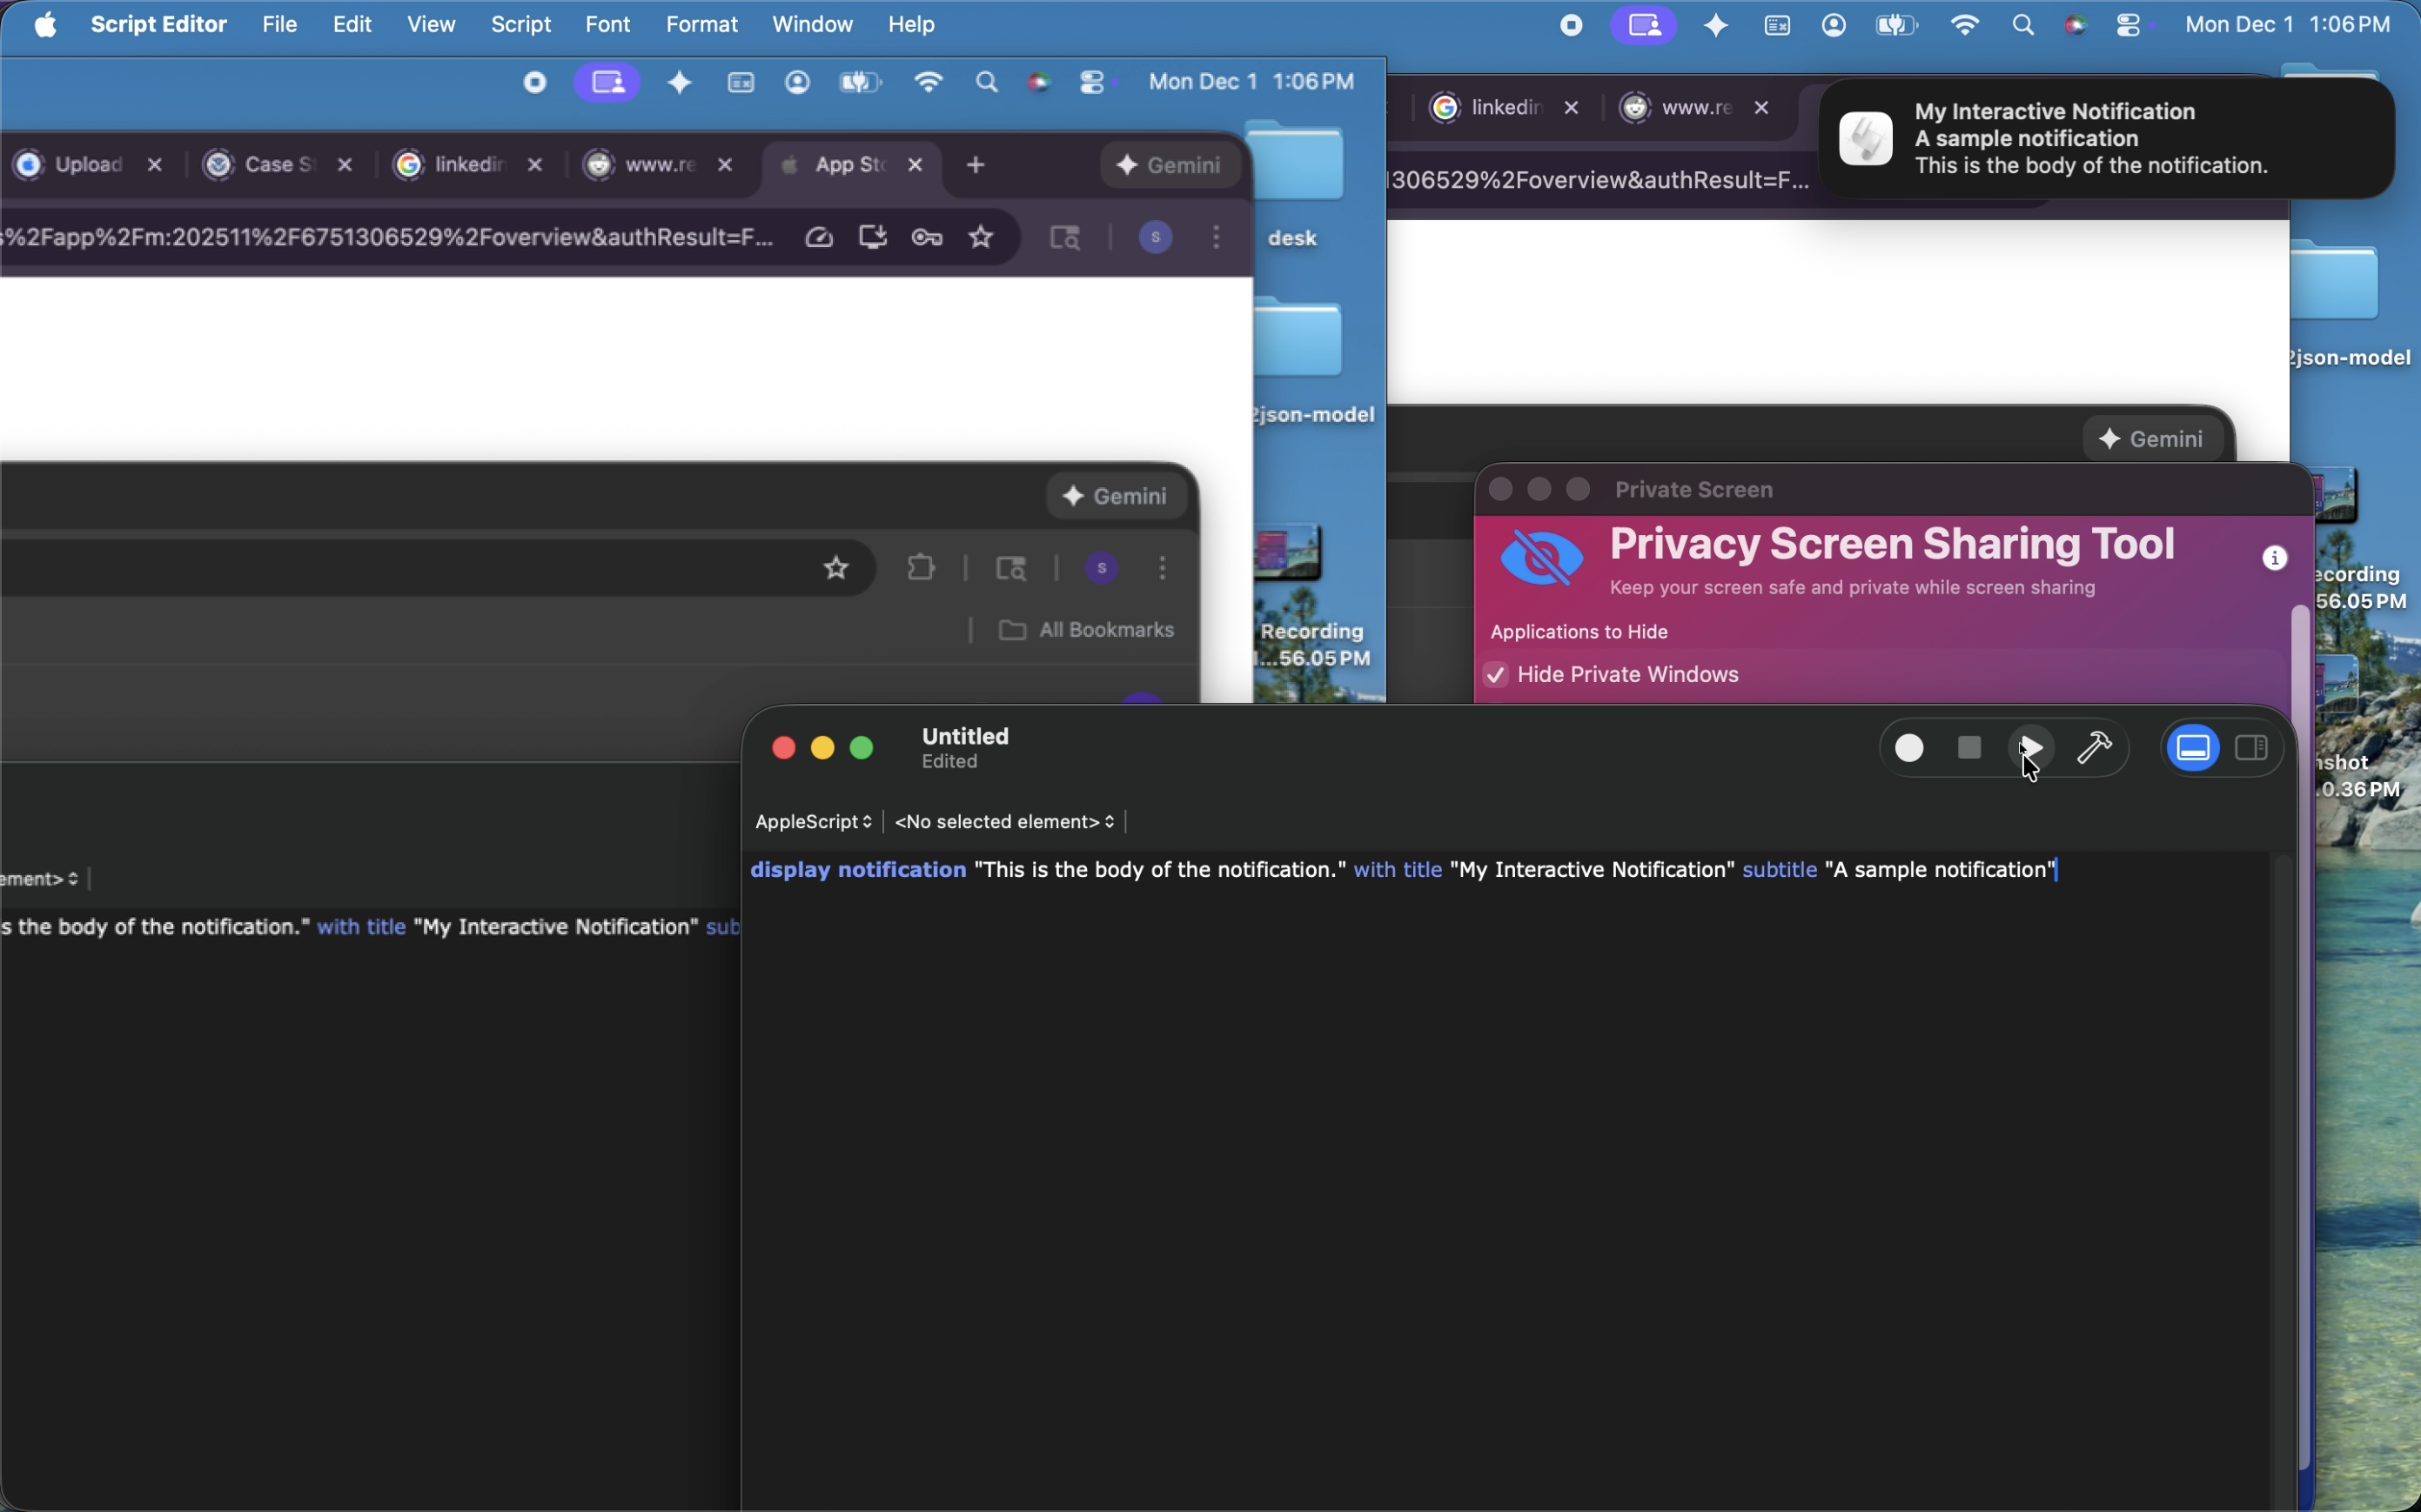Open the No selected element popup
The image size is (2421, 1512).
coord(1004,822)
